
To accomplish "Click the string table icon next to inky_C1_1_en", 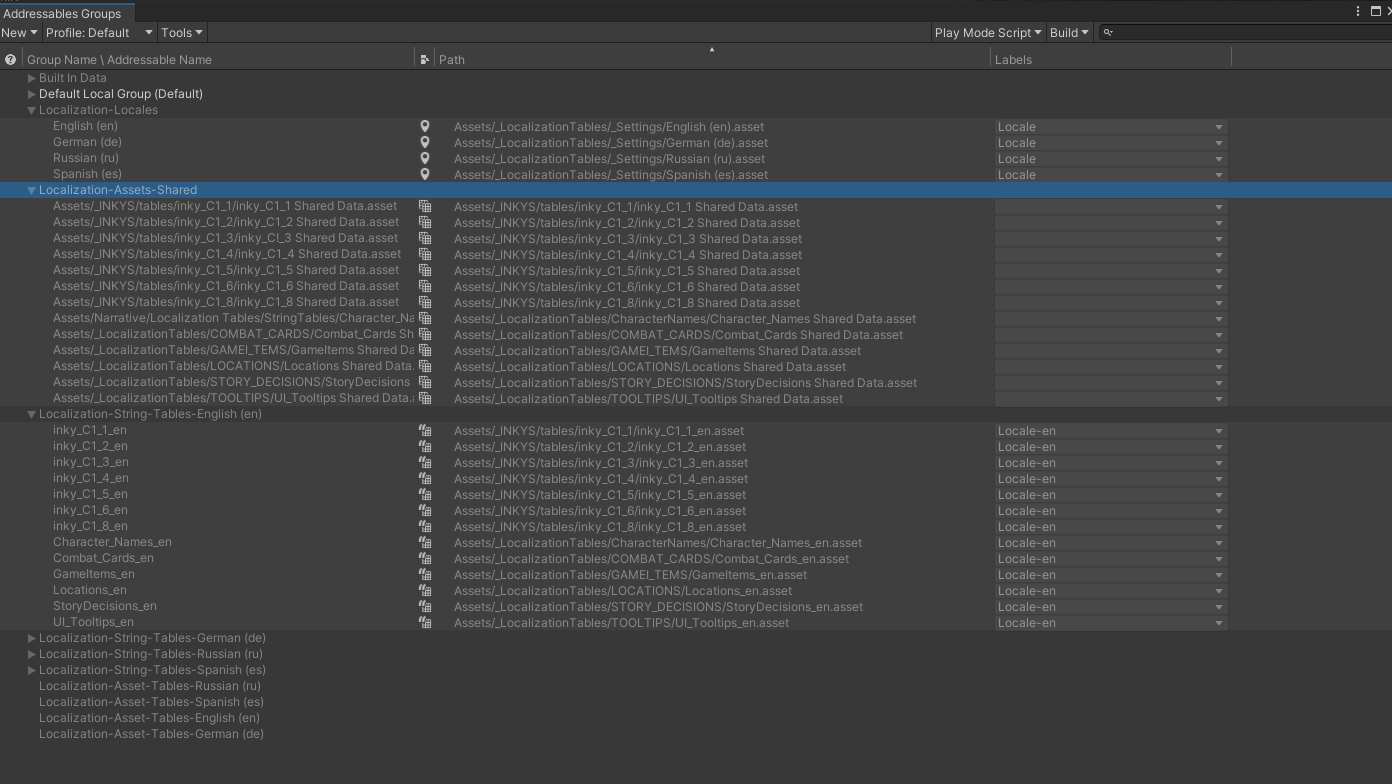I will (424, 430).
